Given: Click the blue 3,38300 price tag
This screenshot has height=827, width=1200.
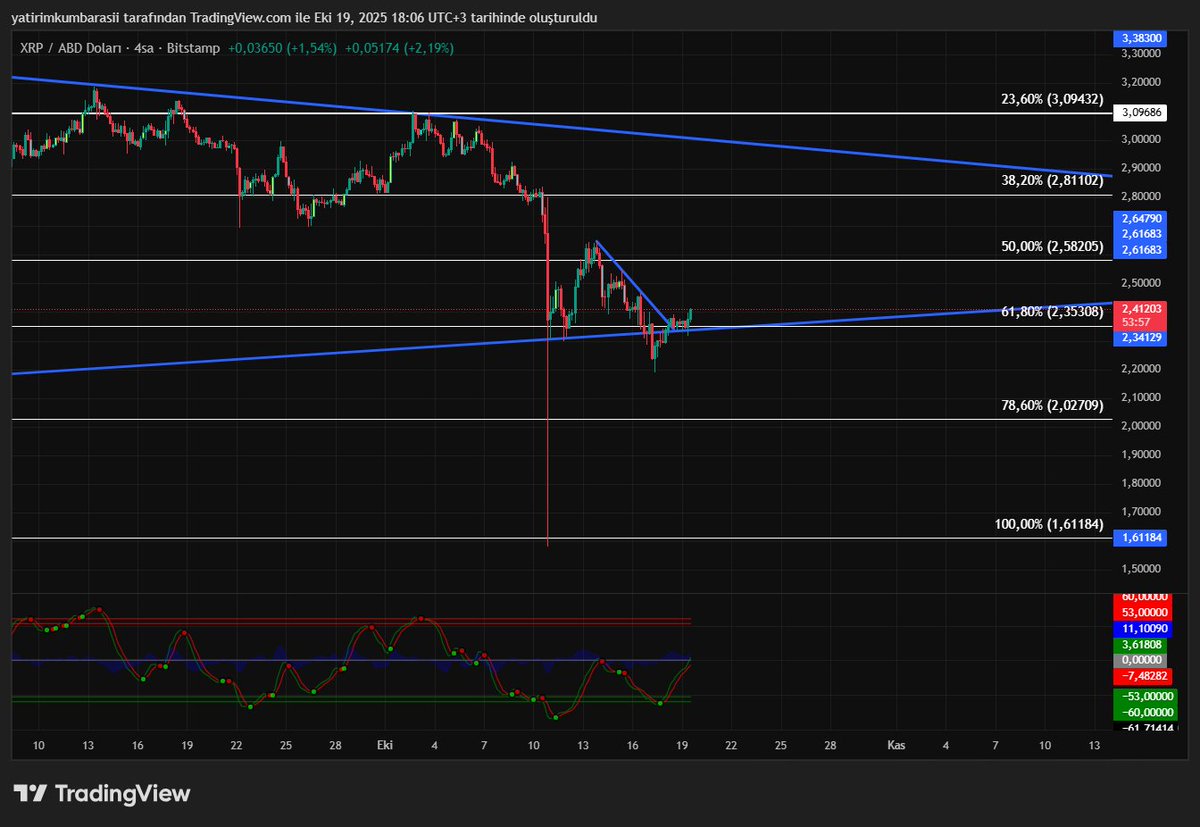Looking at the screenshot, I should click(1141, 38).
